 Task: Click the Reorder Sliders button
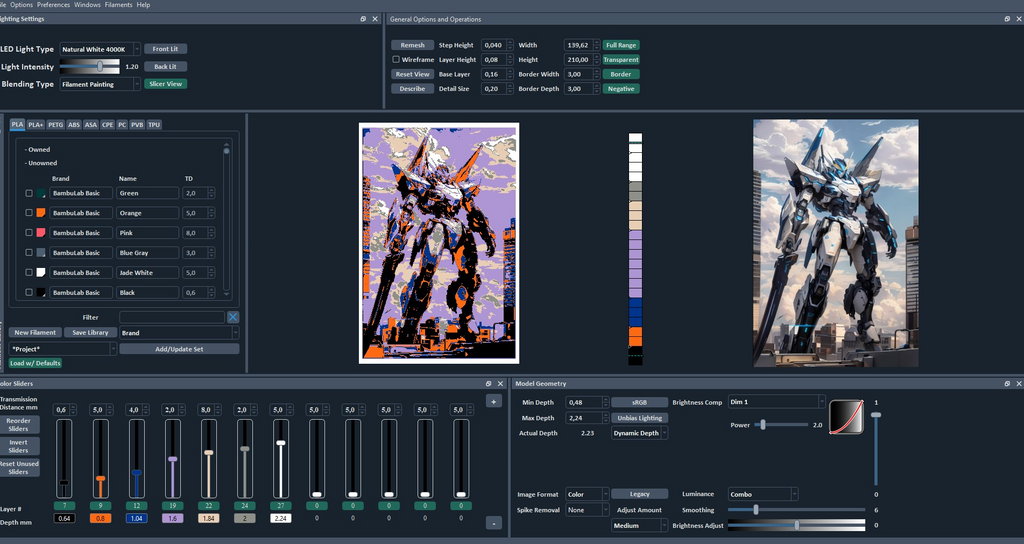[x=19, y=424]
